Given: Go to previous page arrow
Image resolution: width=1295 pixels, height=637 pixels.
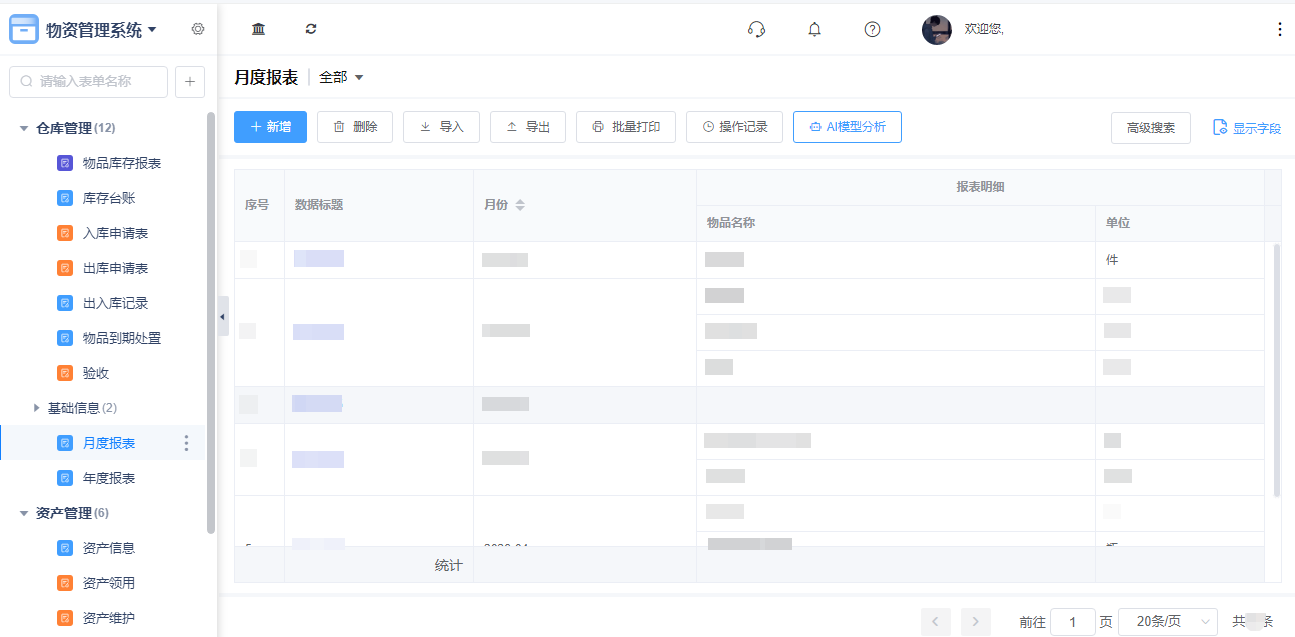Looking at the screenshot, I should click(x=935, y=621).
